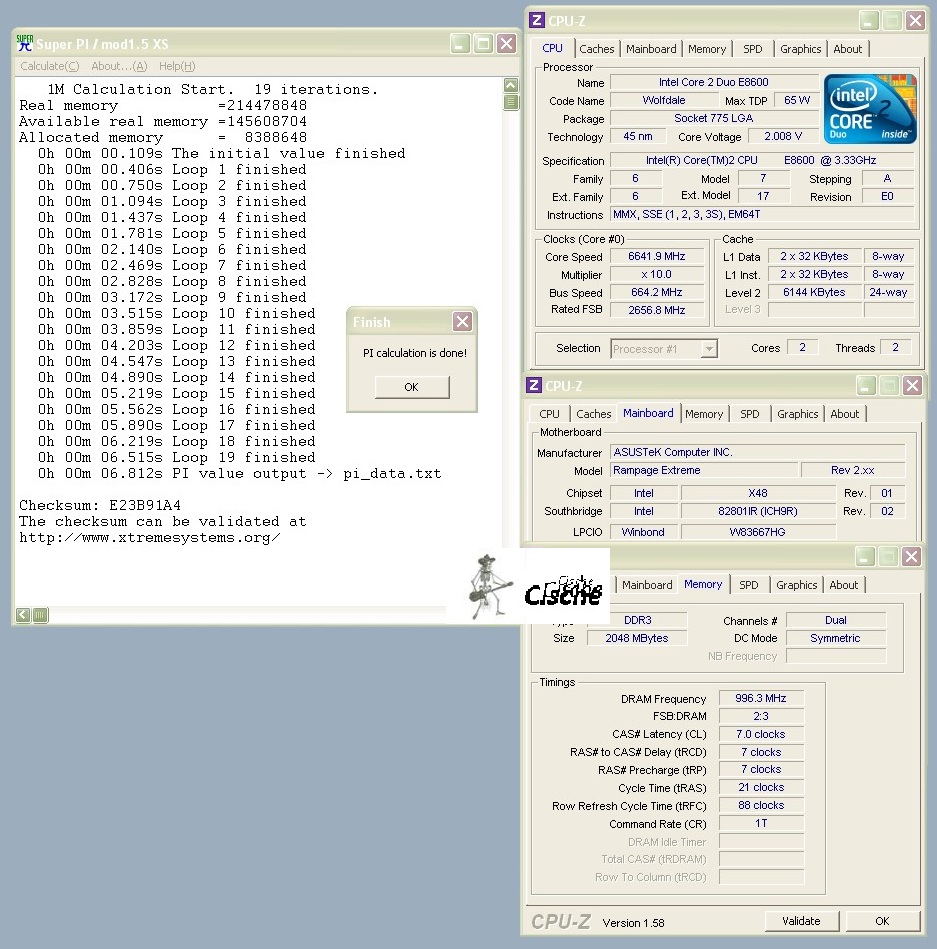Click the CPU-Z logo icon in Mainboard window title bar

(533, 385)
